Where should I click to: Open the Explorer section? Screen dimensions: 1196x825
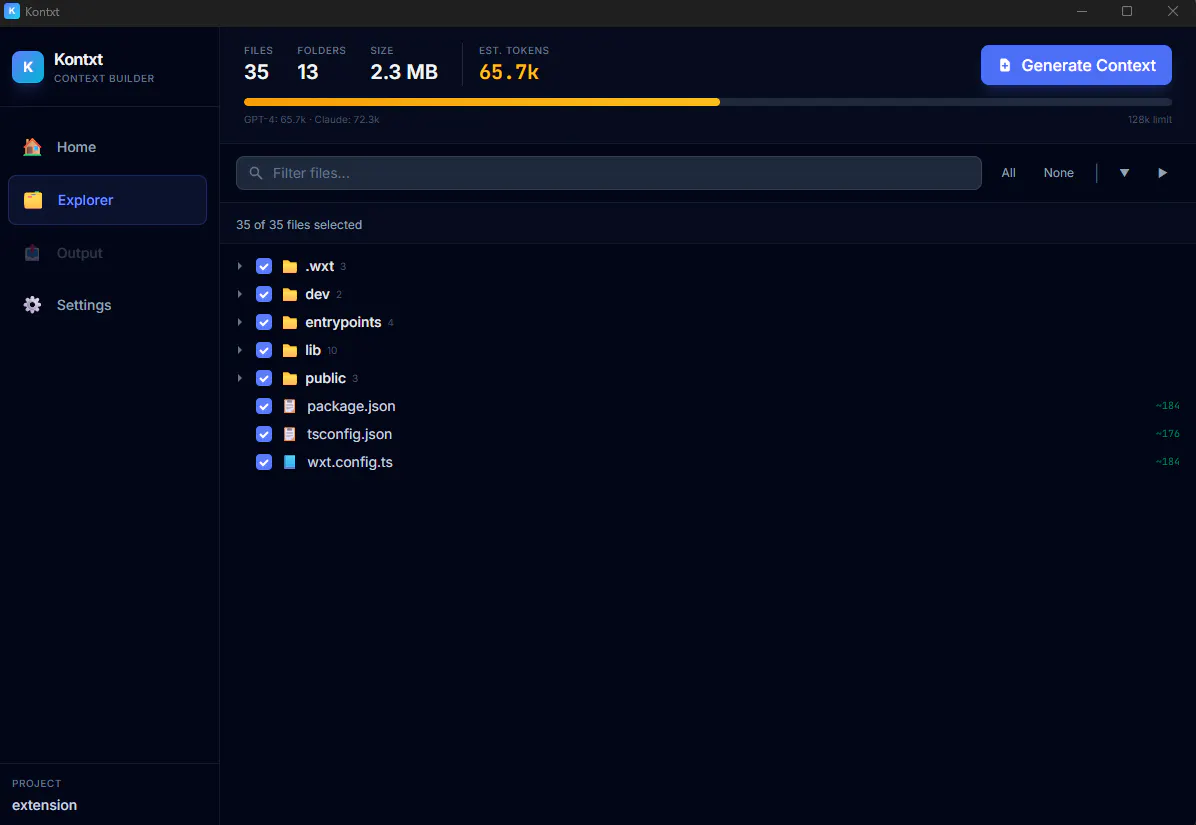click(108, 200)
